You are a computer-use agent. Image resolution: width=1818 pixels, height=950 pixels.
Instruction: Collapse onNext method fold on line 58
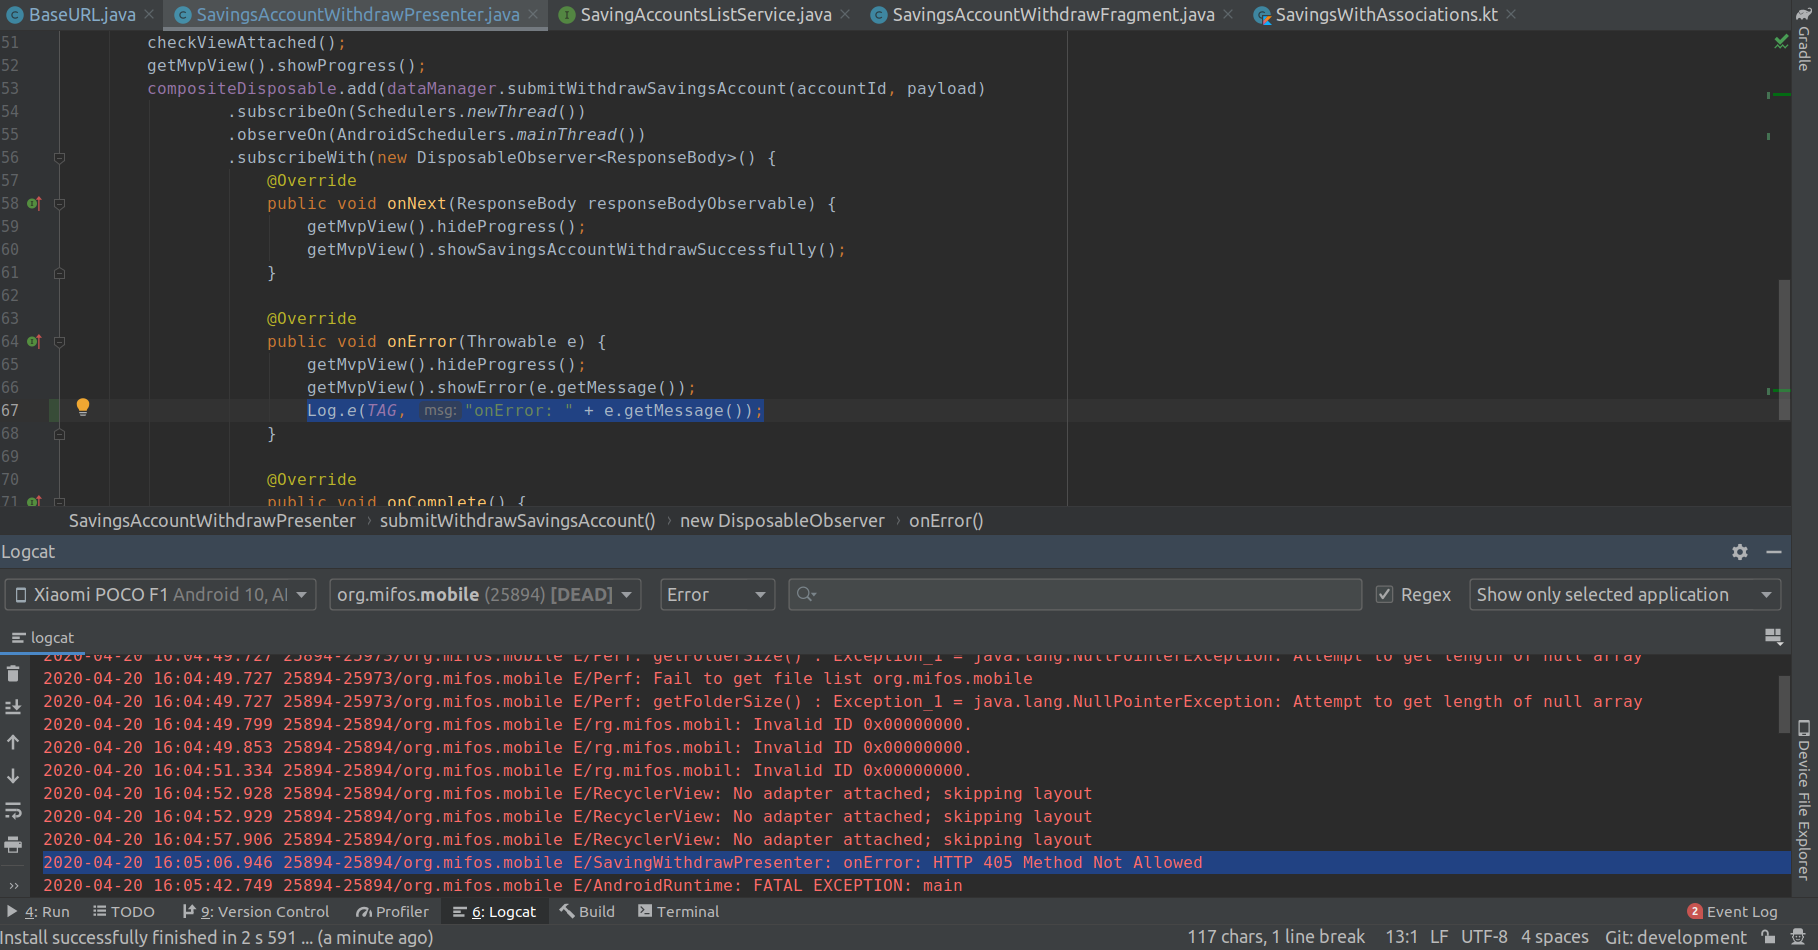tap(59, 204)
